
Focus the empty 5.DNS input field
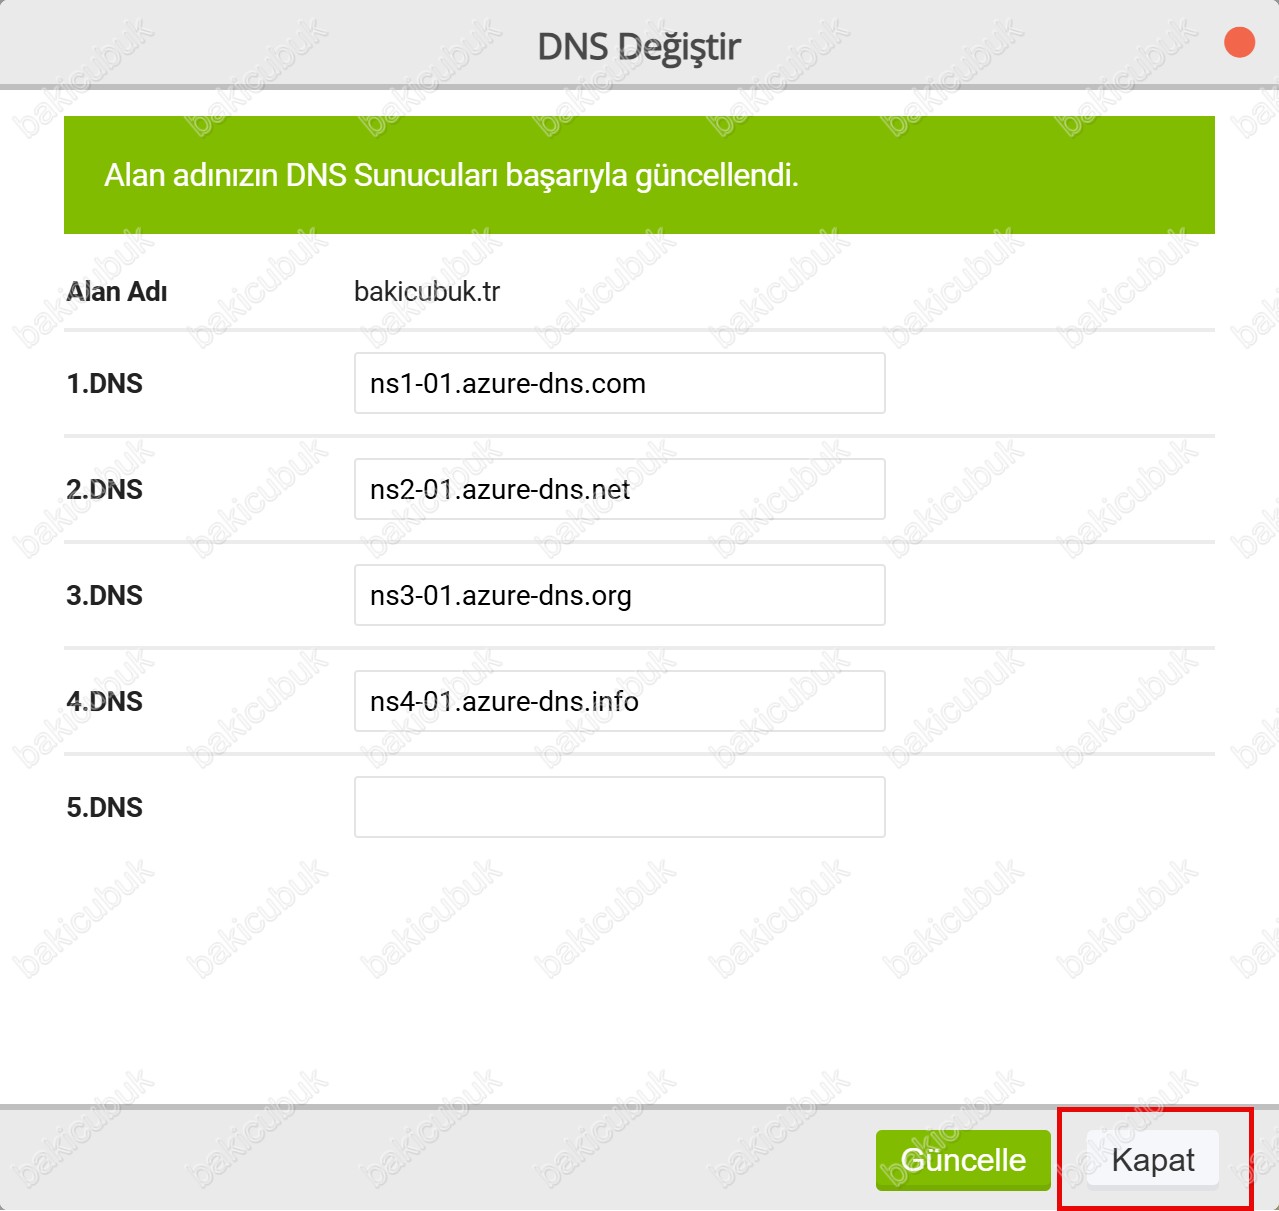pyautogui.click(x=619, y=807)
